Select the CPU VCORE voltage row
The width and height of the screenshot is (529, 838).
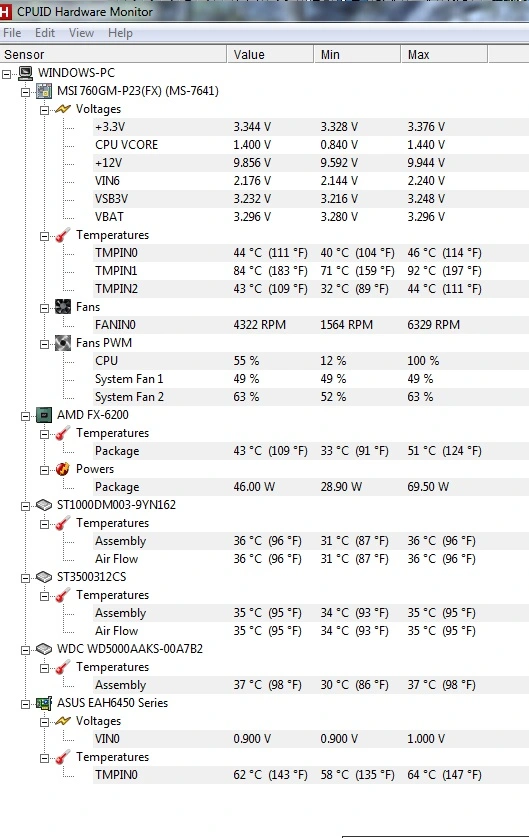pos(311,145)
